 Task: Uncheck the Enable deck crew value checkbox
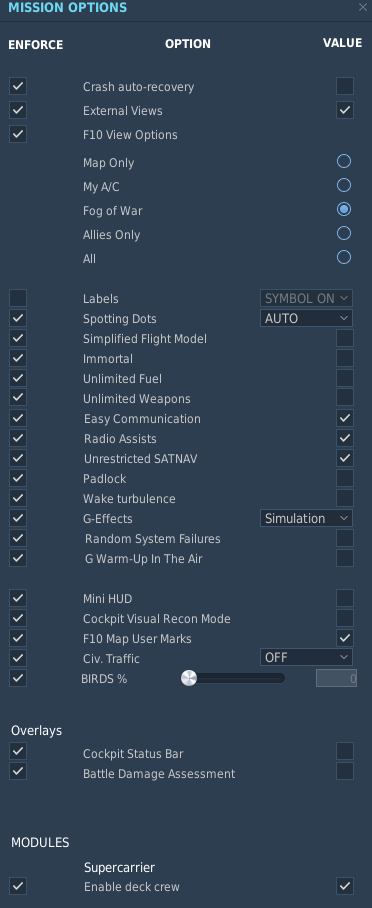(x=345, y=886)
